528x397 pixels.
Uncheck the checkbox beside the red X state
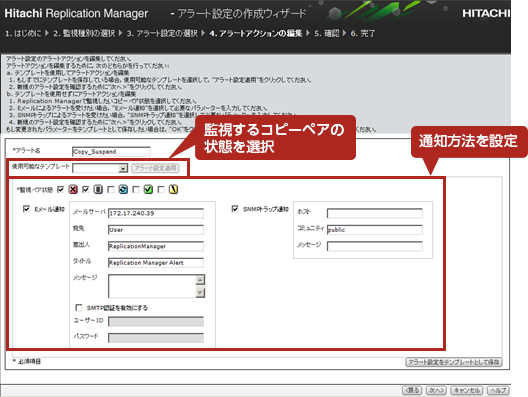pyautogui.click(x=61, y=190)
